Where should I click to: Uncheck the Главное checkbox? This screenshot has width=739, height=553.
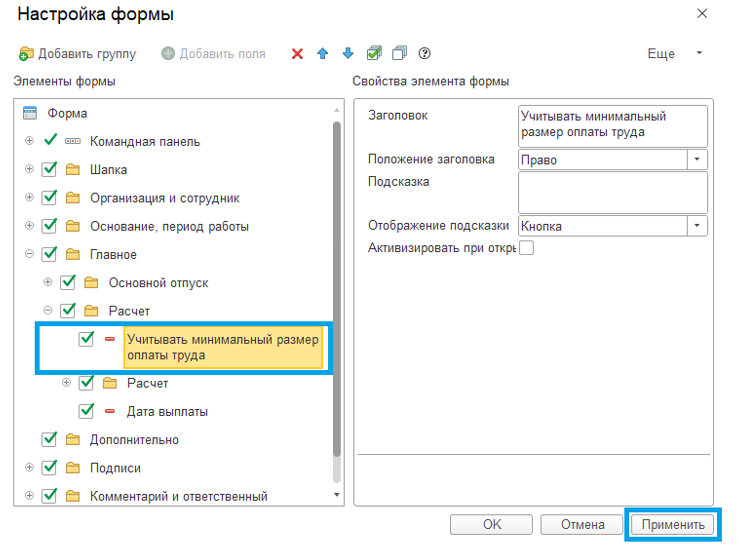[x=49, y=254]
